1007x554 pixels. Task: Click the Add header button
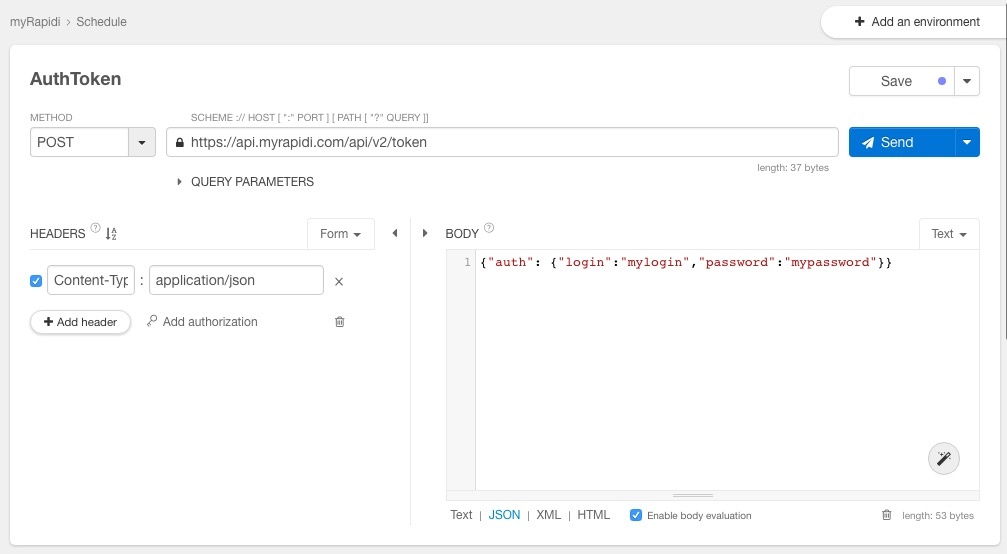click(x=80, y=322)
